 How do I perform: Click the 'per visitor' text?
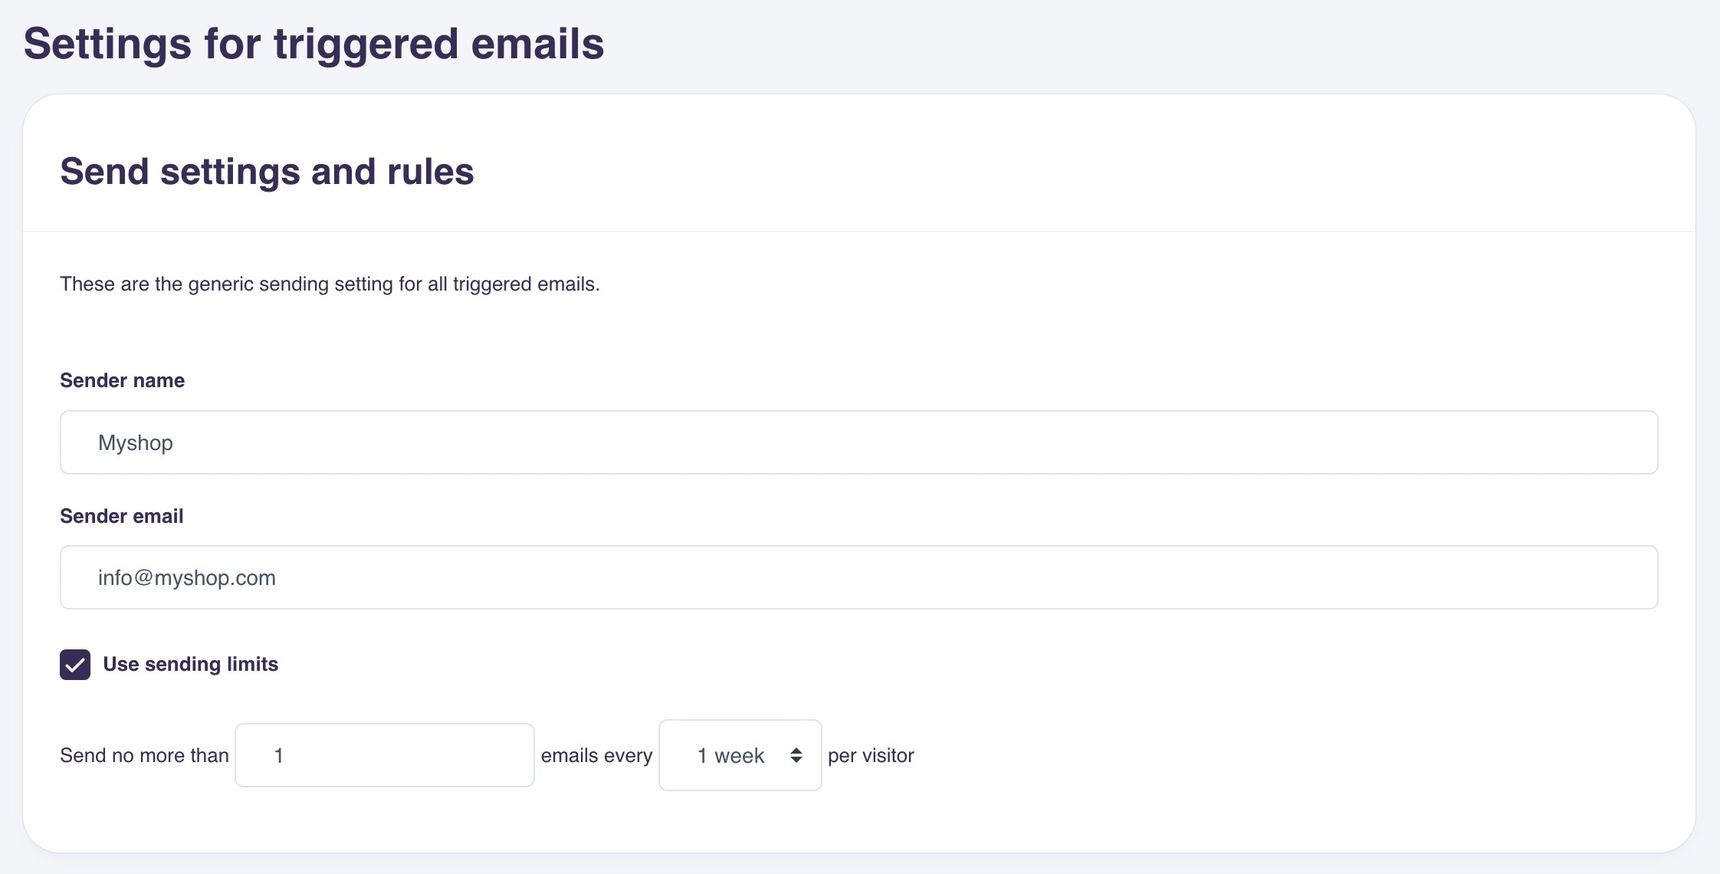click(871, 755)
